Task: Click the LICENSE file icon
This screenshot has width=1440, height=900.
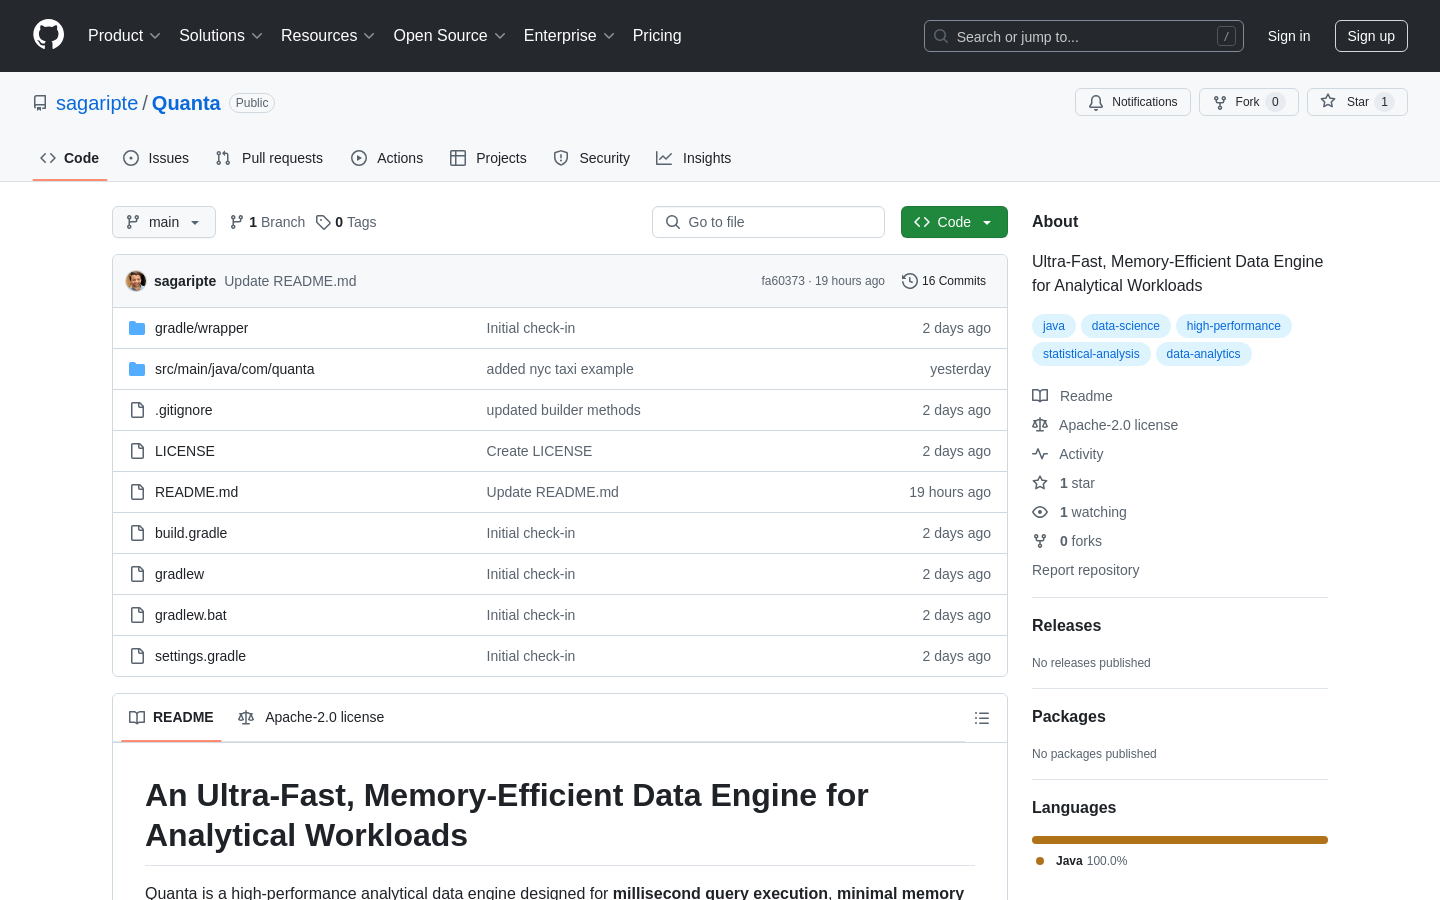Action: [x=137, y=451]
